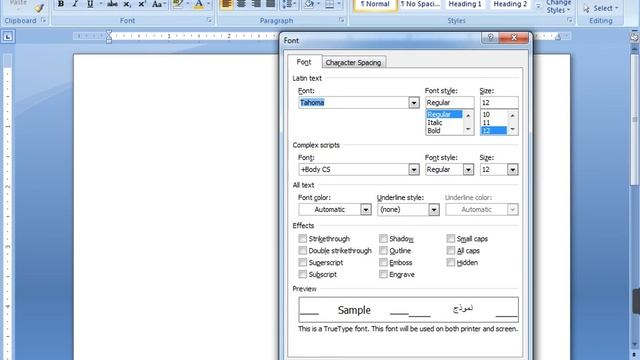Viewport: 640px width, 360px height.
Task: Select the Format Painter brush
Action: pyautogui.click(x=39, y=7)
